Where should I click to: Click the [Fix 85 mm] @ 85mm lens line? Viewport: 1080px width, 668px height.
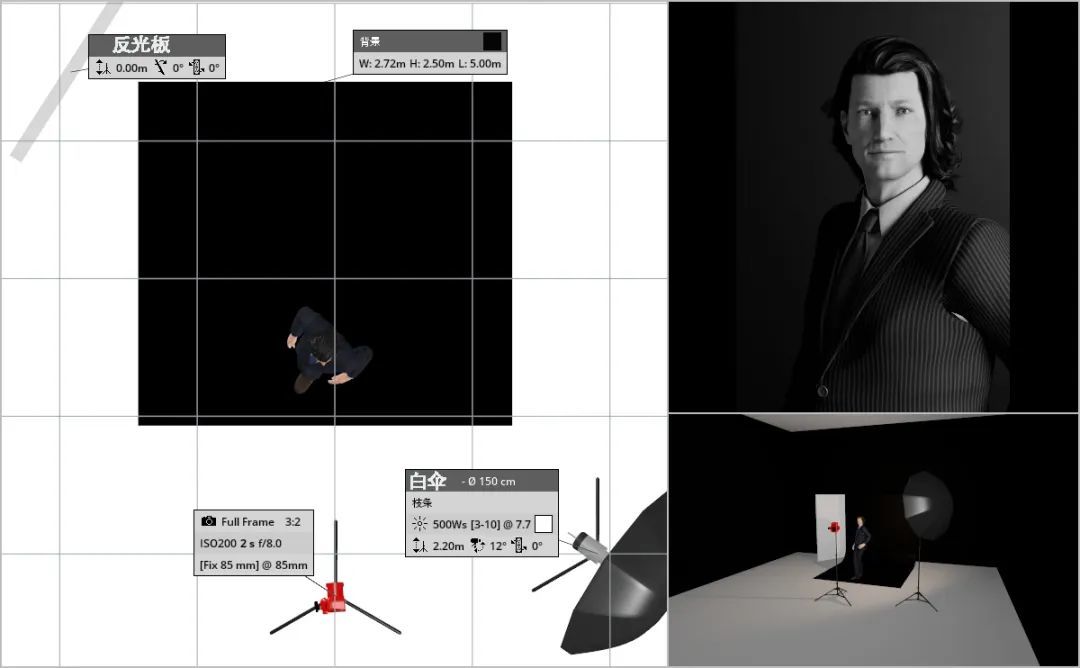pos(253,565)
